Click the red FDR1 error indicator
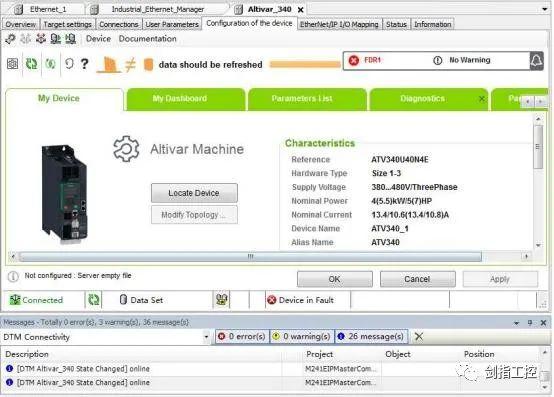Viewport: 554px width, 397px height. tap(365, 60)
